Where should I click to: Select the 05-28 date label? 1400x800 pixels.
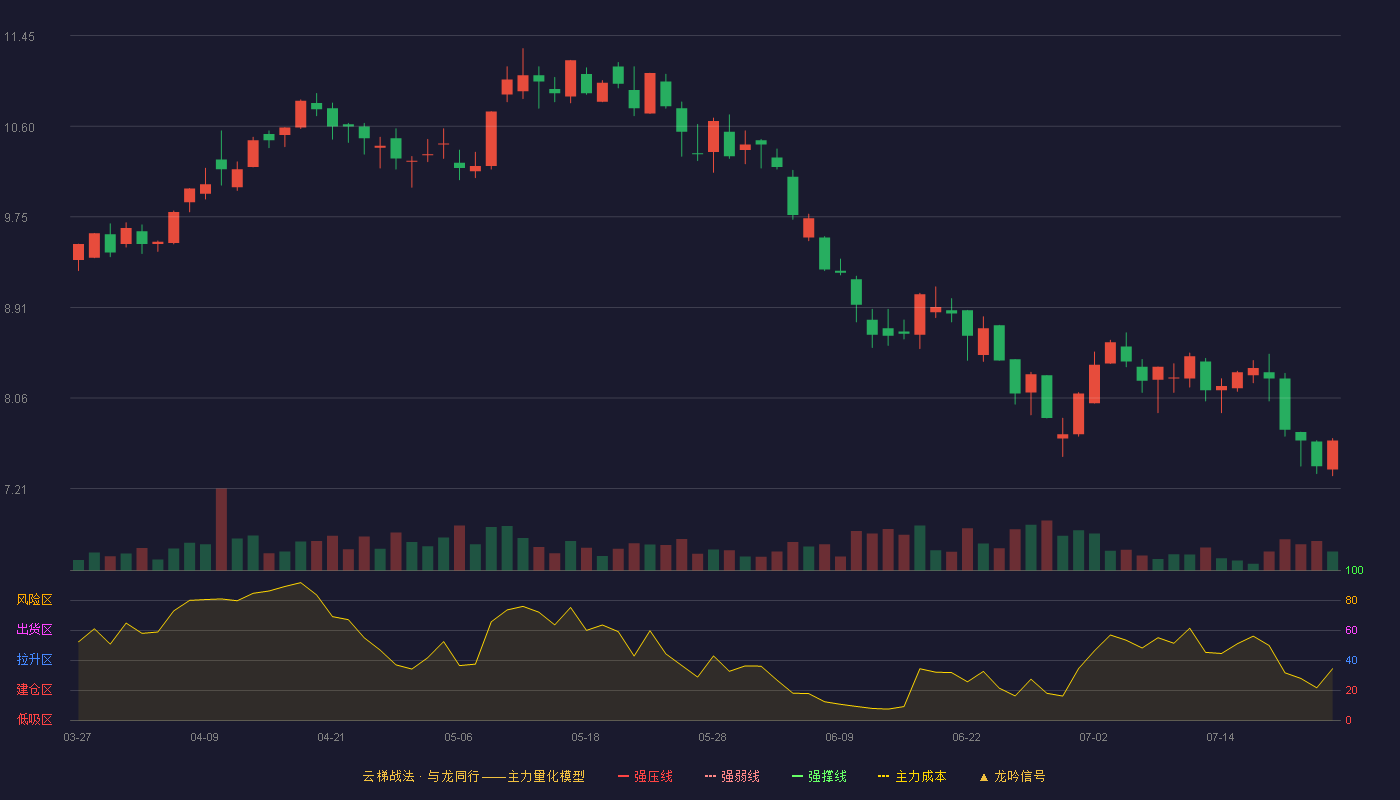pos(712,737)
